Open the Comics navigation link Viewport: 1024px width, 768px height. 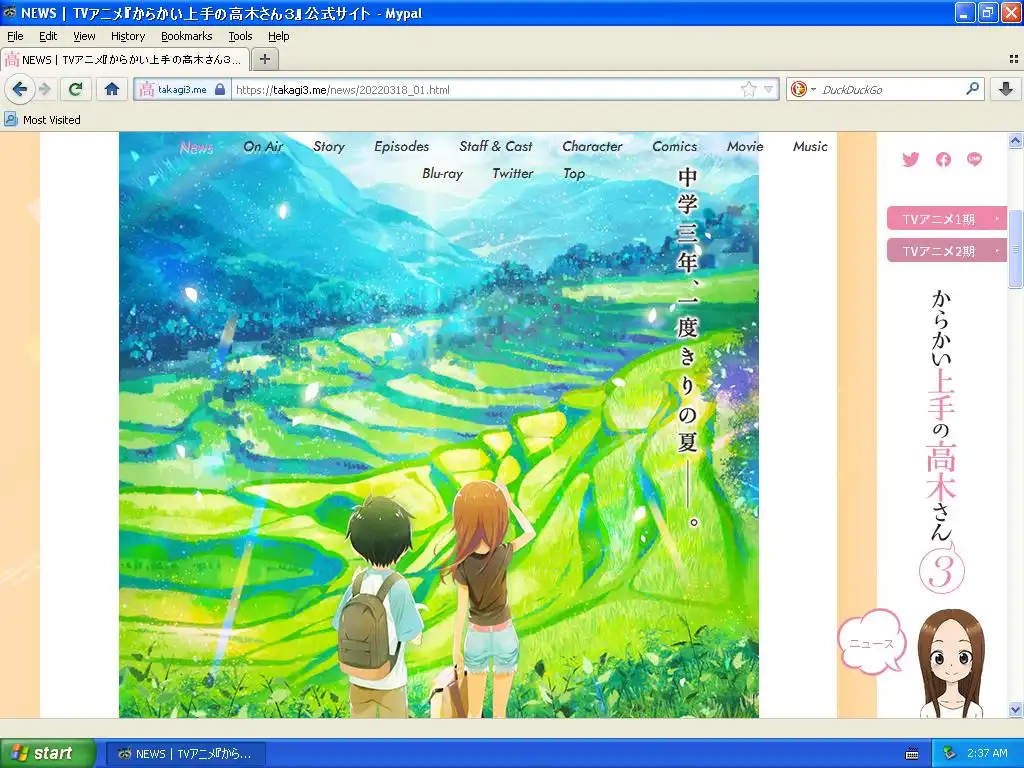pyautogui.click(x=675, y=147)
